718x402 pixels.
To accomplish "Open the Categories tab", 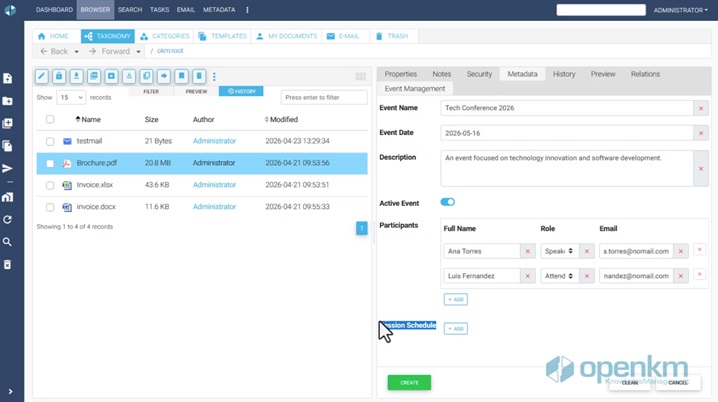I will [165, 36].
